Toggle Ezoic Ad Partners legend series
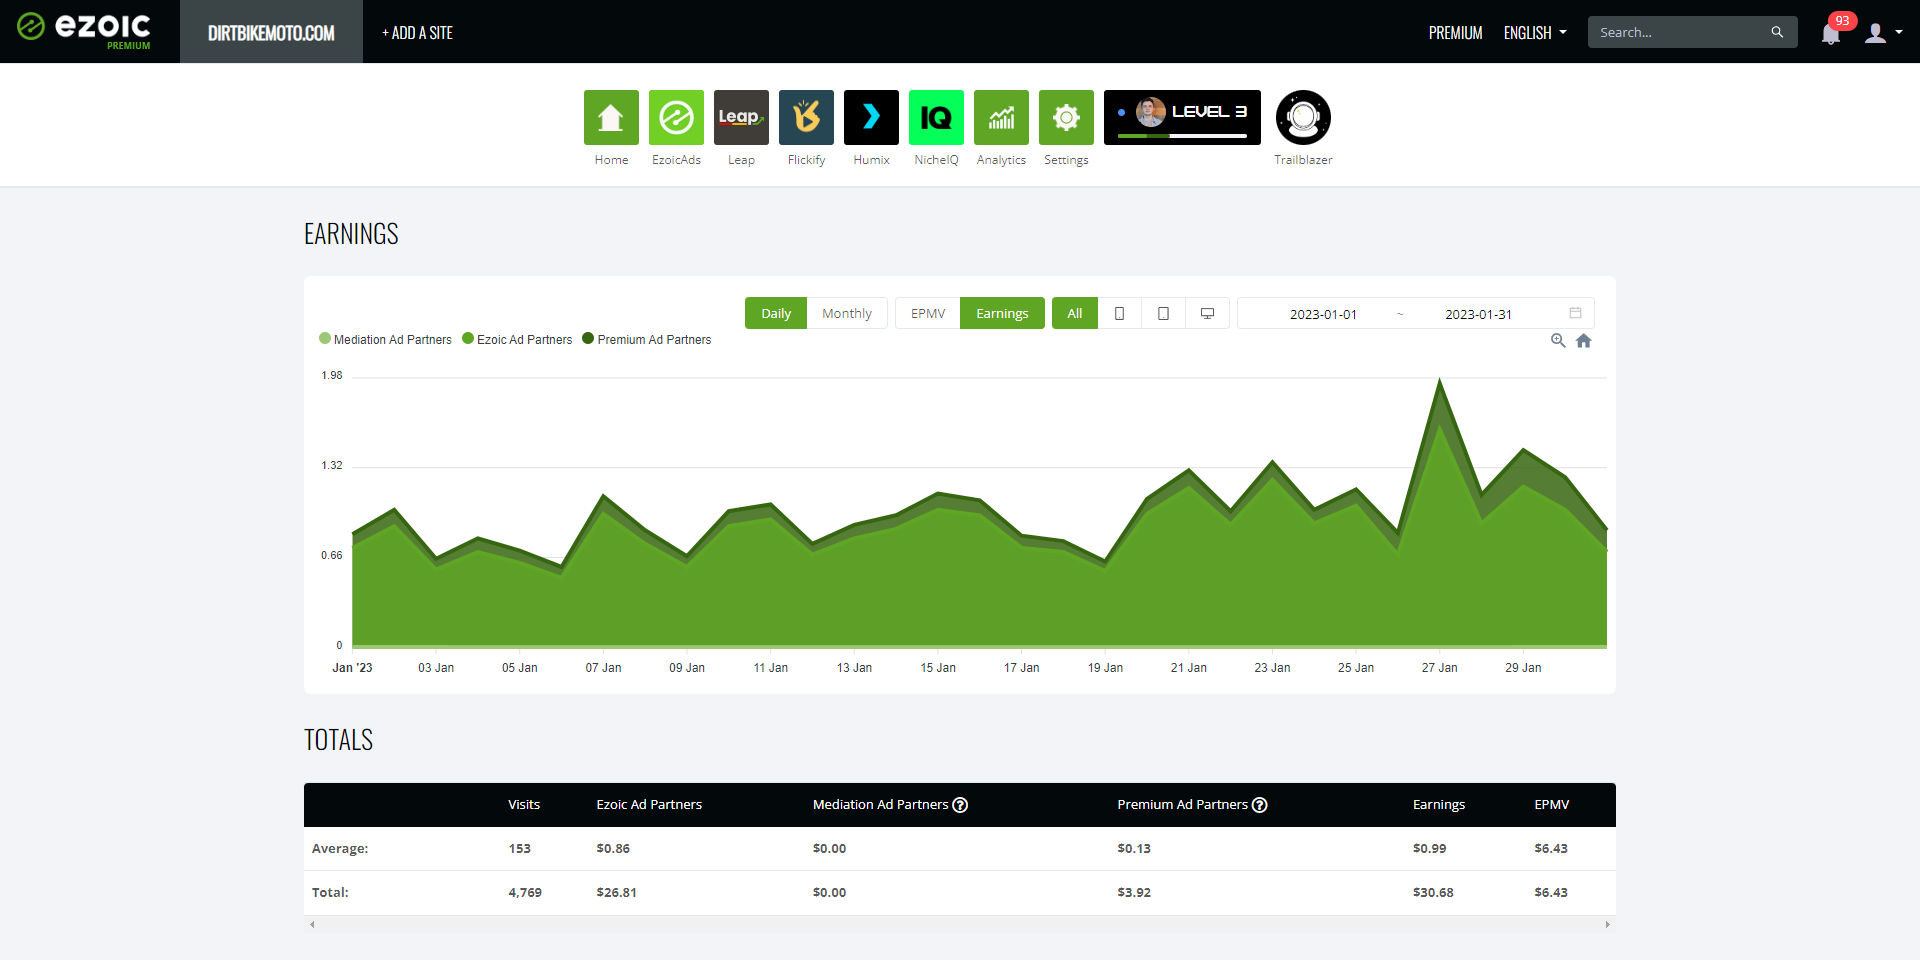This screenshot has height=960, width=1920. click(517, 339)
